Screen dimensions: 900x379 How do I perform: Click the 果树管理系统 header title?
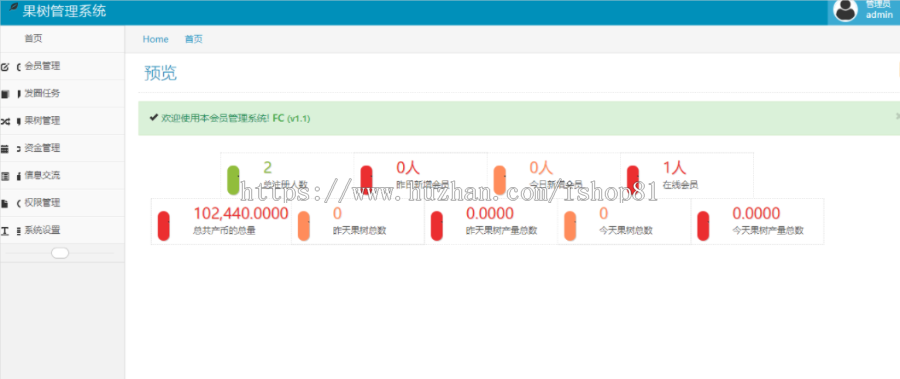click(64, 10)
